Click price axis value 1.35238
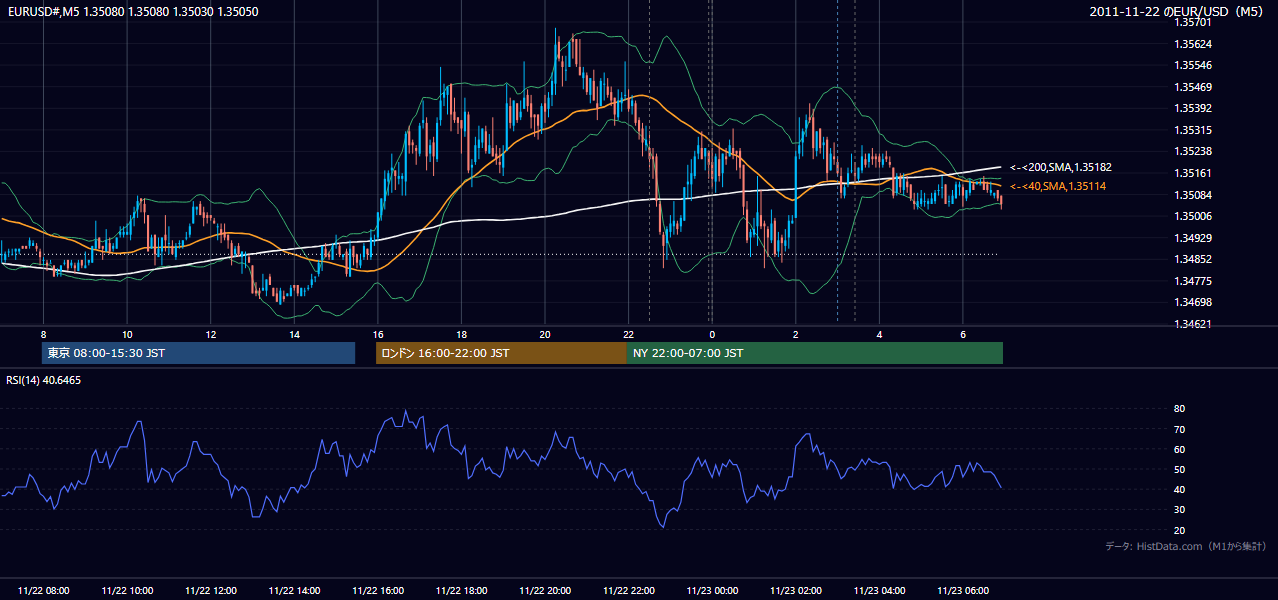 1194,152
